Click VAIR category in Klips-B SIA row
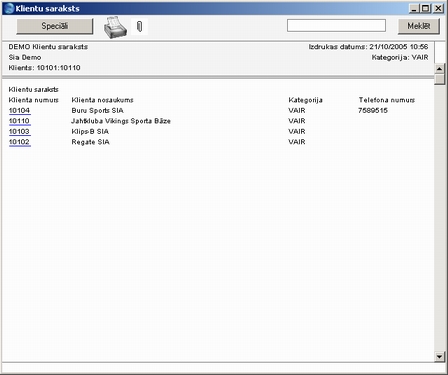 [x=297, y=131]
